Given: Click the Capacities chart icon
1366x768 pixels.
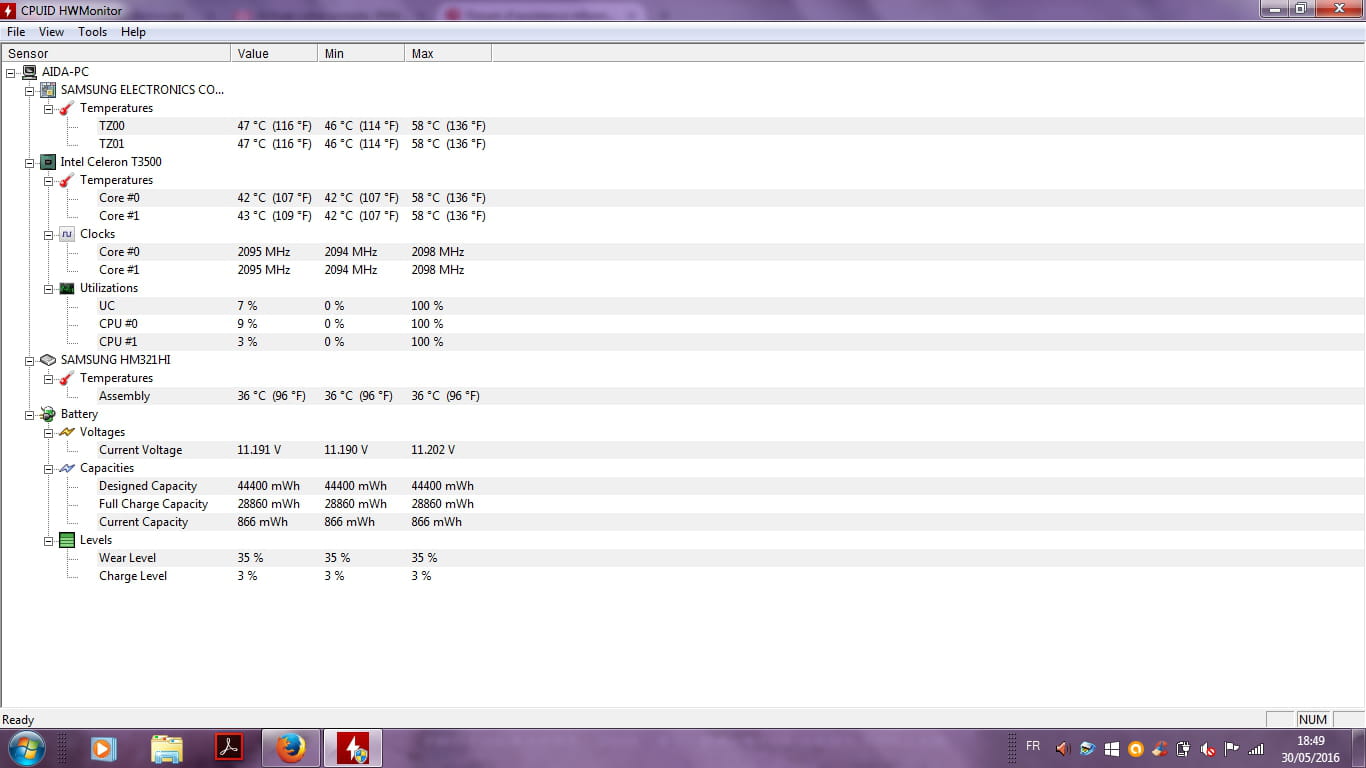Looking at the screenshot, I should pos(67,468).
